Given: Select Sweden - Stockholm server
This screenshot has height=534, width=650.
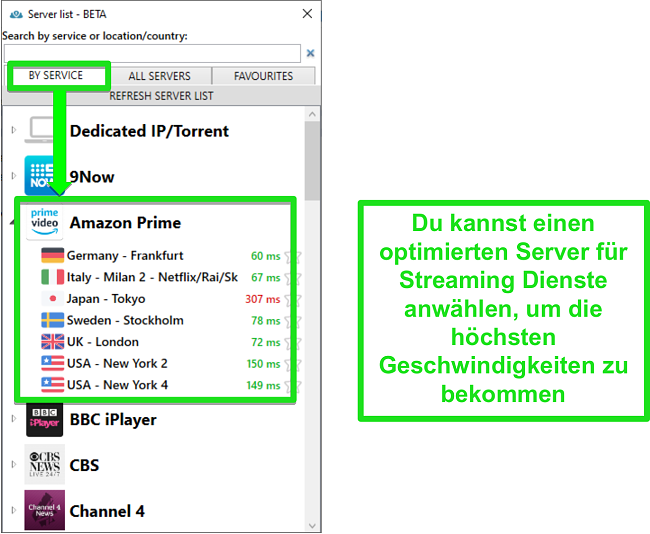Looking at the screenshot, I should pyautogui.click(x=125, y=320).
